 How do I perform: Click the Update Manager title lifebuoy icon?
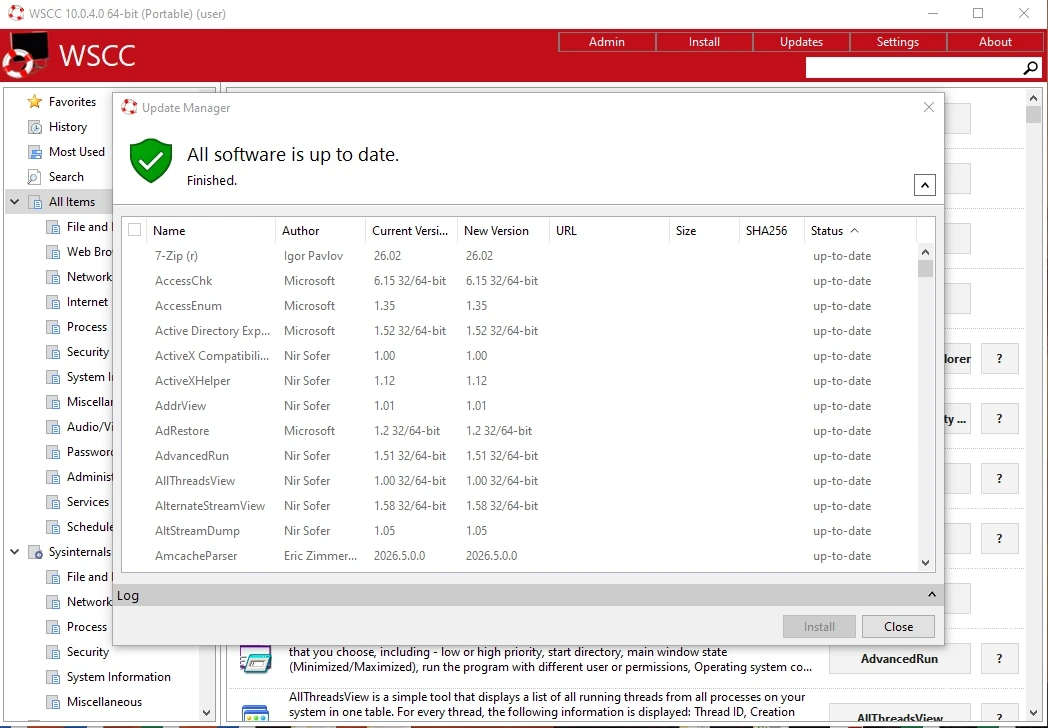tap(129, 108)
